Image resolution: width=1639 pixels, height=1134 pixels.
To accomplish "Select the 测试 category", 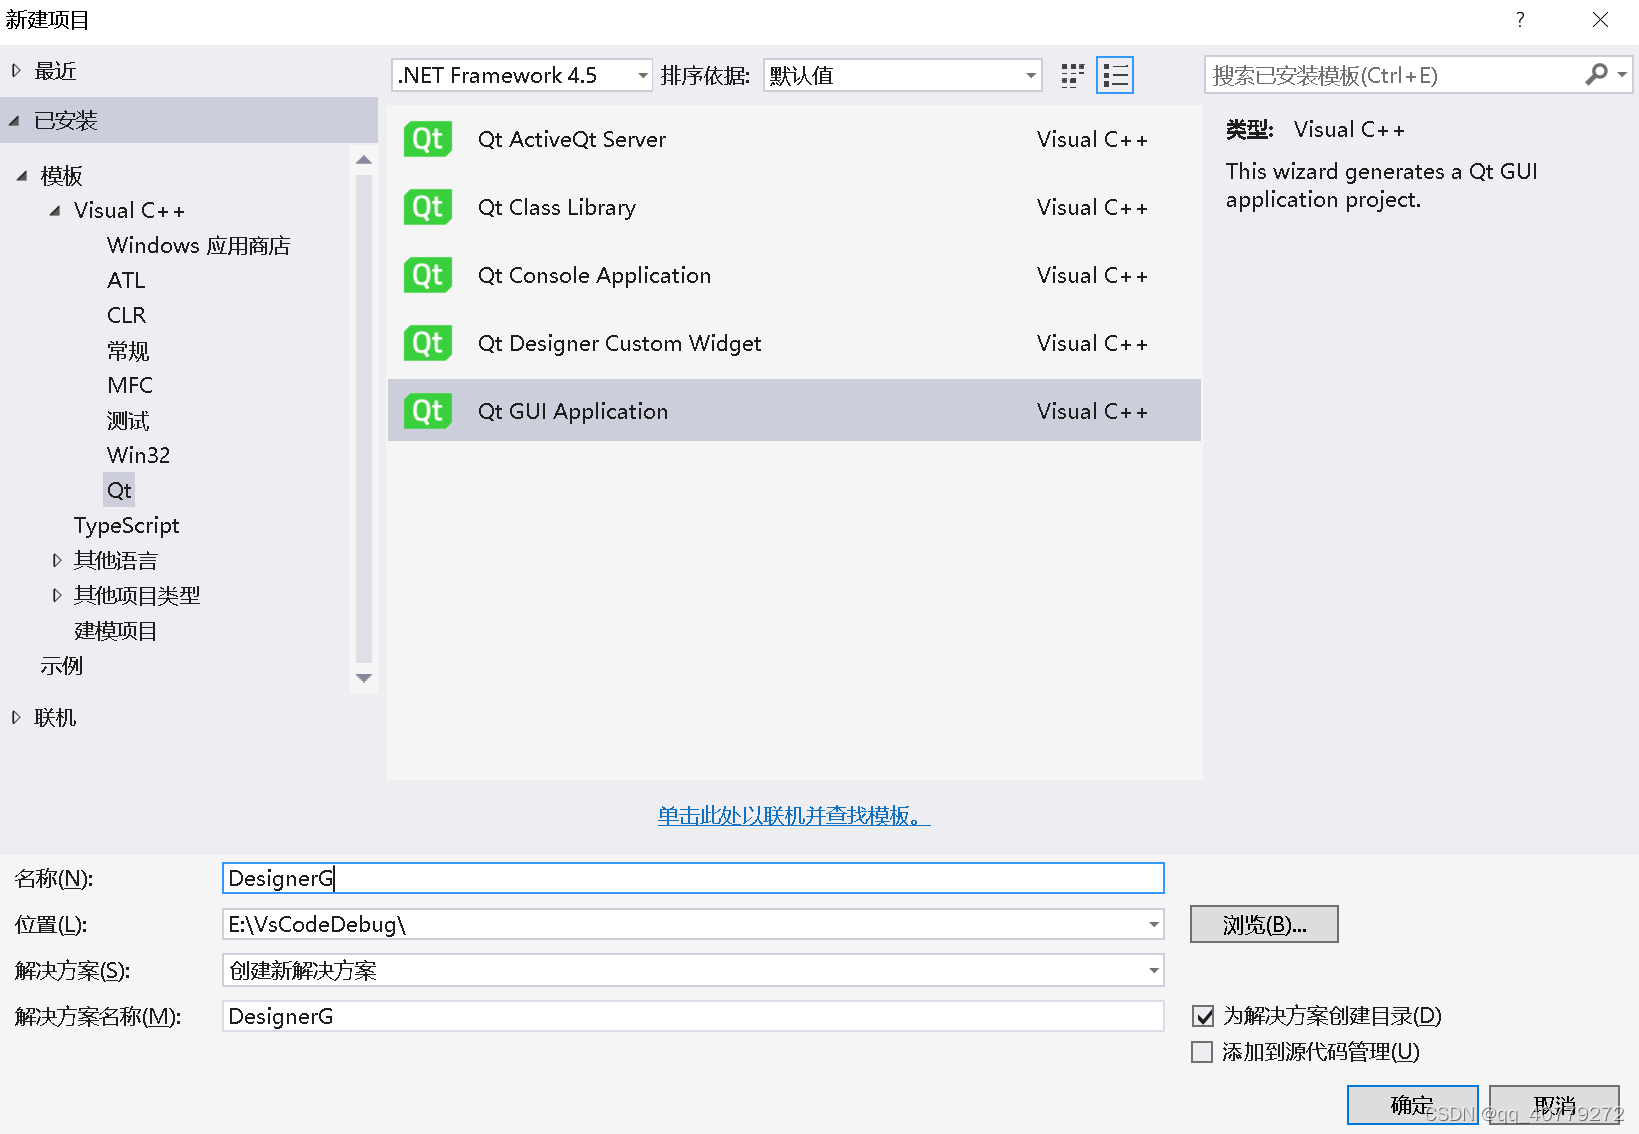I will (128, 421).
